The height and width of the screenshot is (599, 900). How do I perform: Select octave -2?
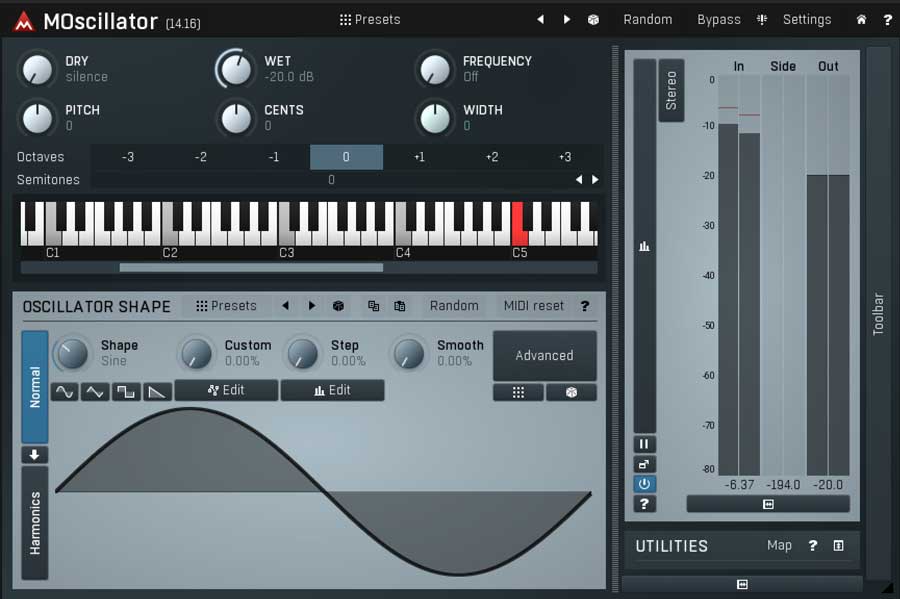coord(200,157)
